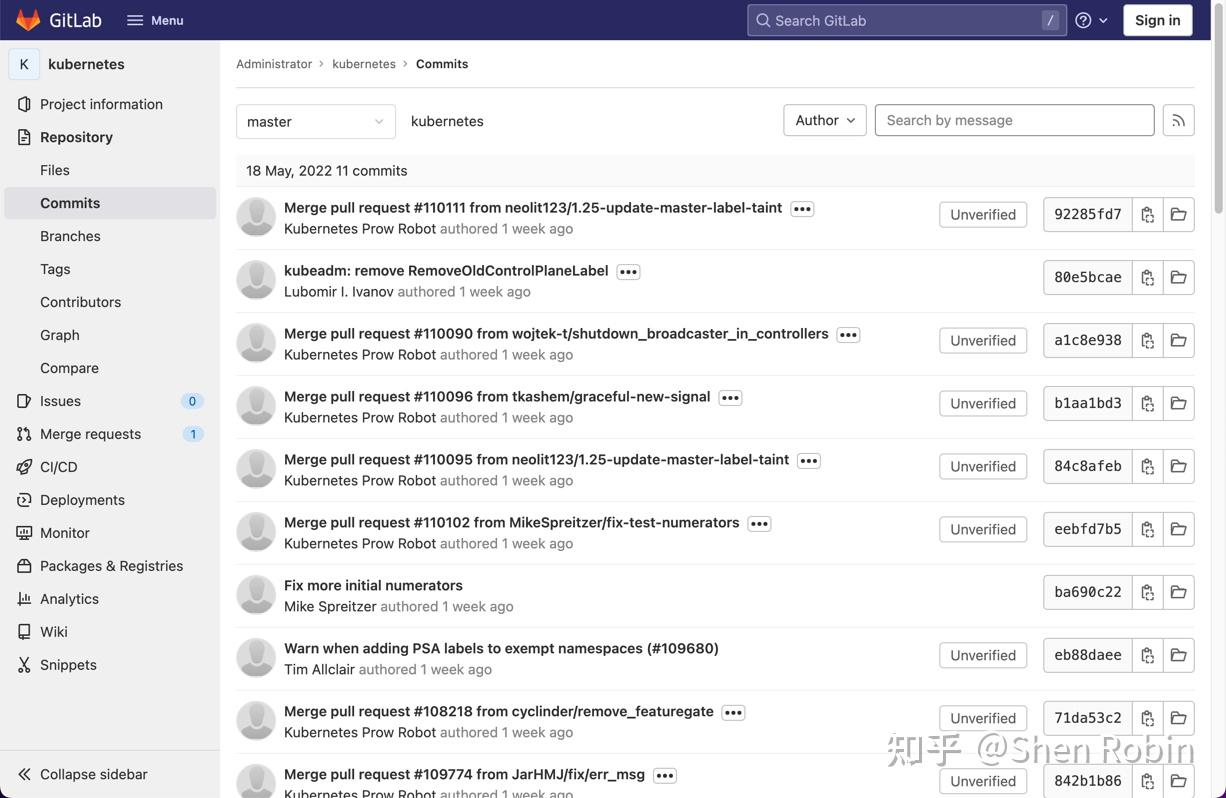Click the Search by message field
This screenshot has width=1226, height=798.
coord(1014,118)
